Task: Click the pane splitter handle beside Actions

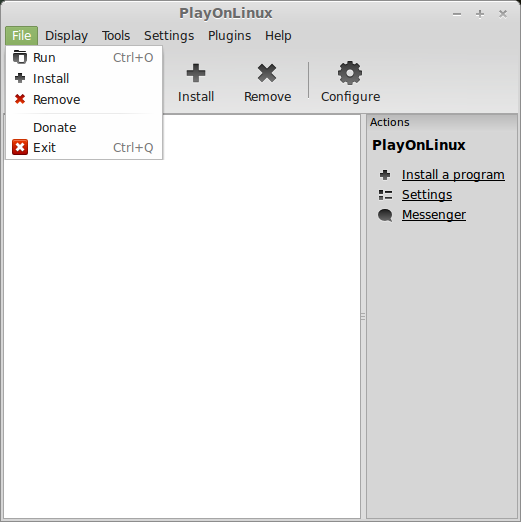Action: (x=363, y=316)
